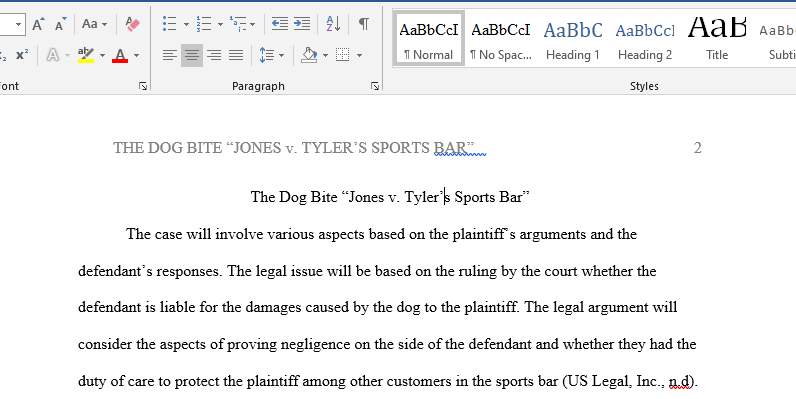Screen dimensions: 796x399
Task: Decrease paragraph indent
Action: coord(280,24)
